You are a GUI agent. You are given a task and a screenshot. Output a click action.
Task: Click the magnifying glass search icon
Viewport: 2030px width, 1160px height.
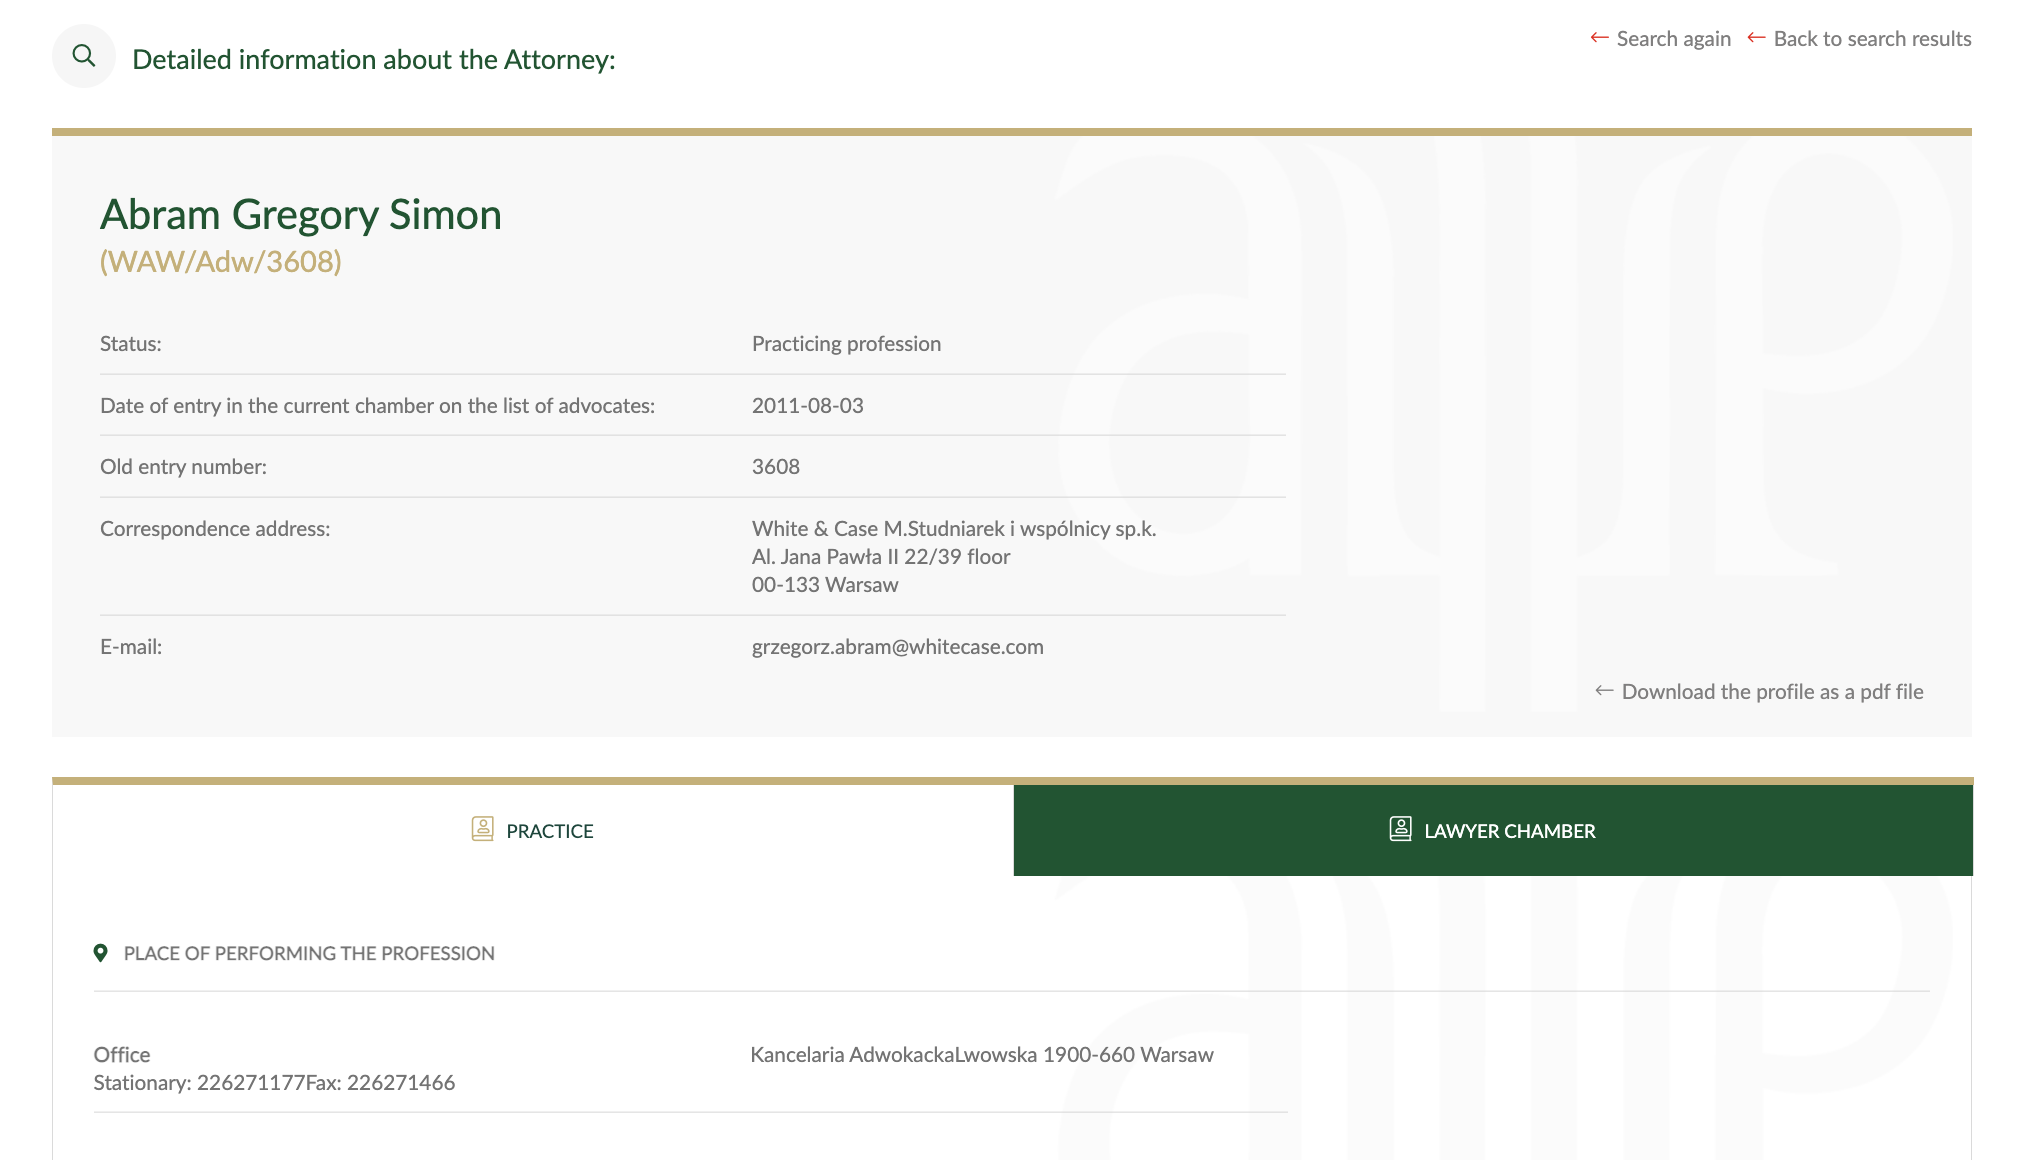(x=84, y=56)
